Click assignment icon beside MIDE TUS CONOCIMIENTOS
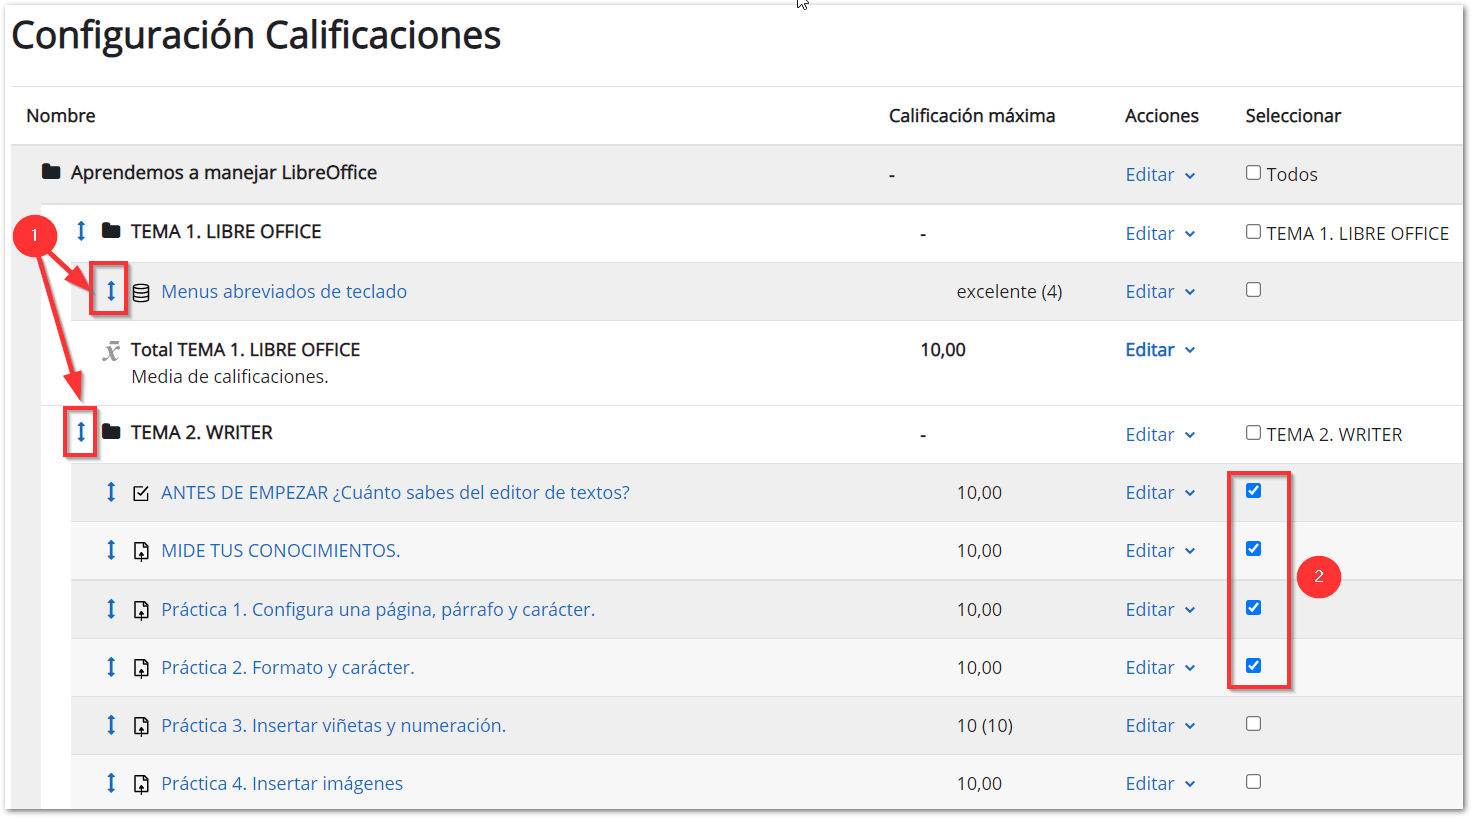Image resolution: width=1472 pixels, height=818 pixels. (x=141, y=551)
